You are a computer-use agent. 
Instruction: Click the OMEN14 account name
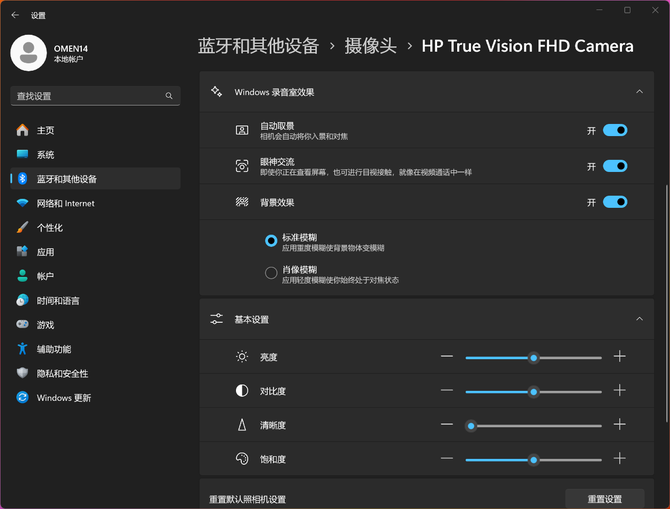(x=71, y=48)
